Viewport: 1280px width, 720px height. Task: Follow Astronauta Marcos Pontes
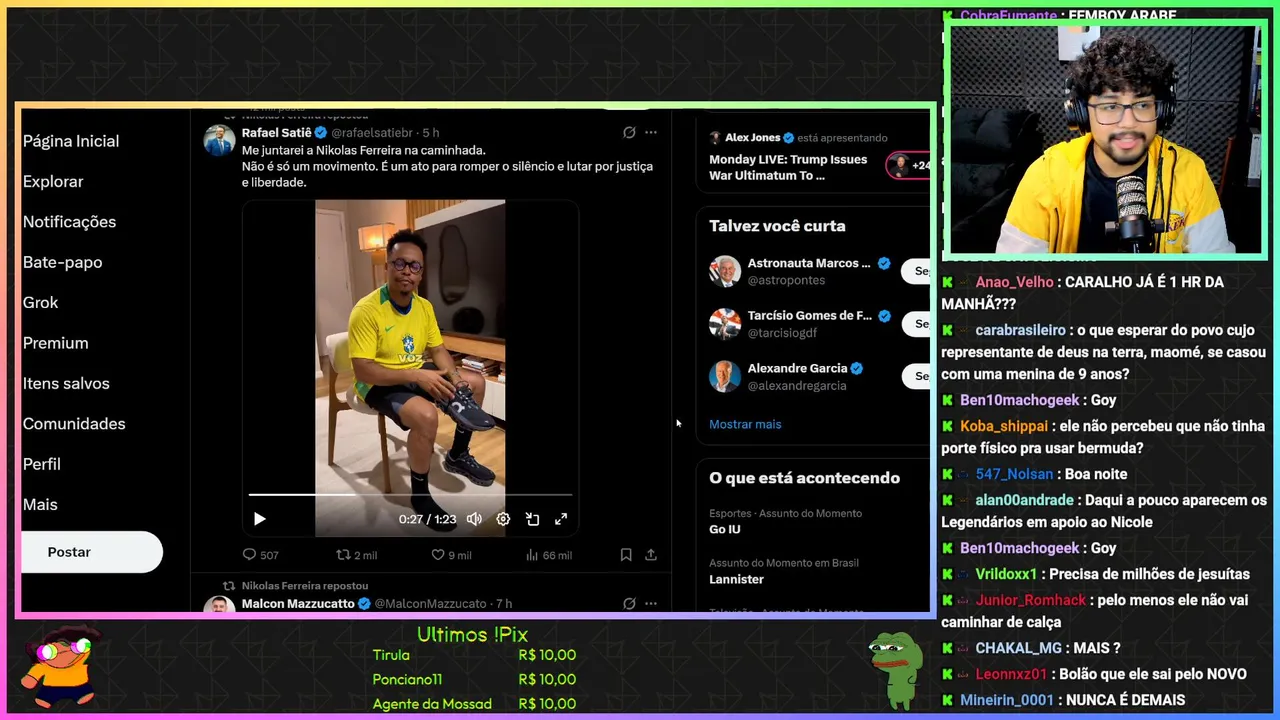coord(917,271)
